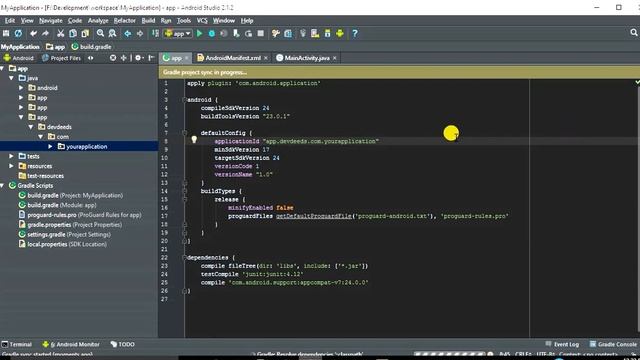Open the Project Structure icon
This screenshot has height=360, width=640.
[x=288, y=33]
